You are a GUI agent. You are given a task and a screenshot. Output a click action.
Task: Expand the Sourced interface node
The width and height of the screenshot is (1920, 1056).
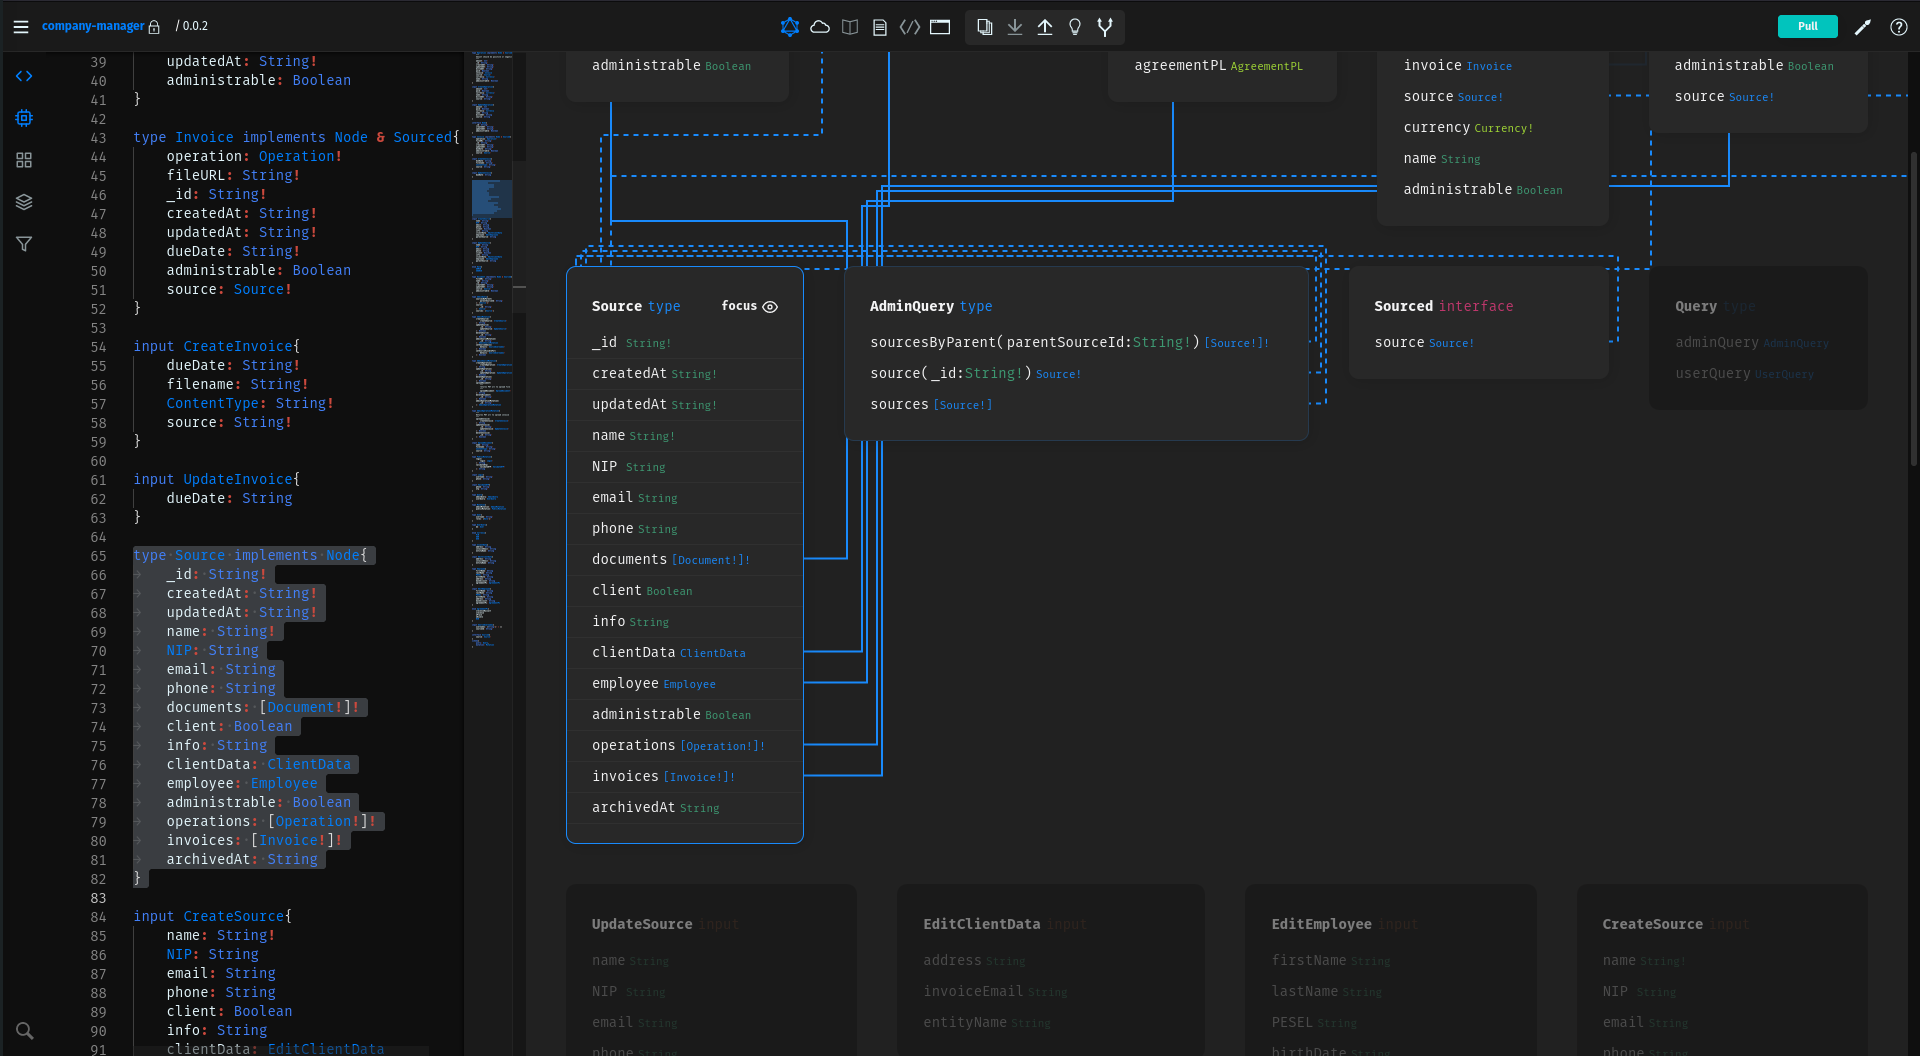coord(1444,306)
